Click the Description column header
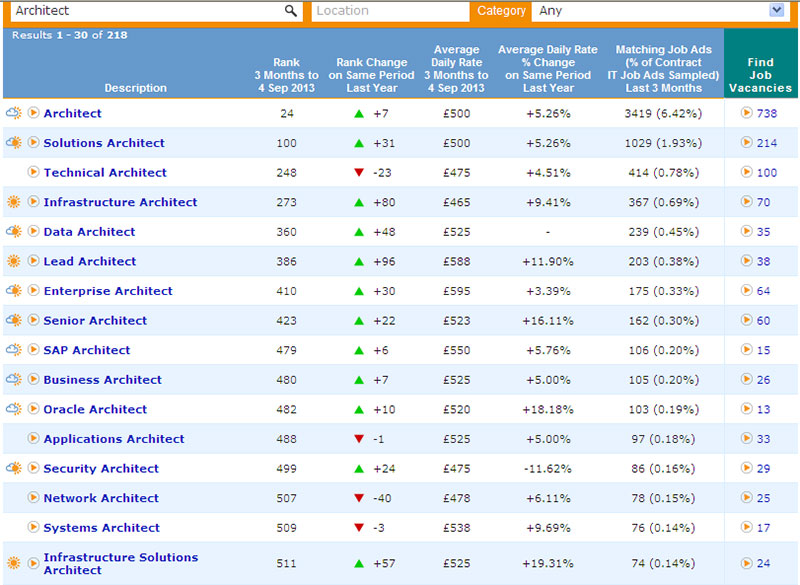The image size is (800, 585). pos(136,88)
